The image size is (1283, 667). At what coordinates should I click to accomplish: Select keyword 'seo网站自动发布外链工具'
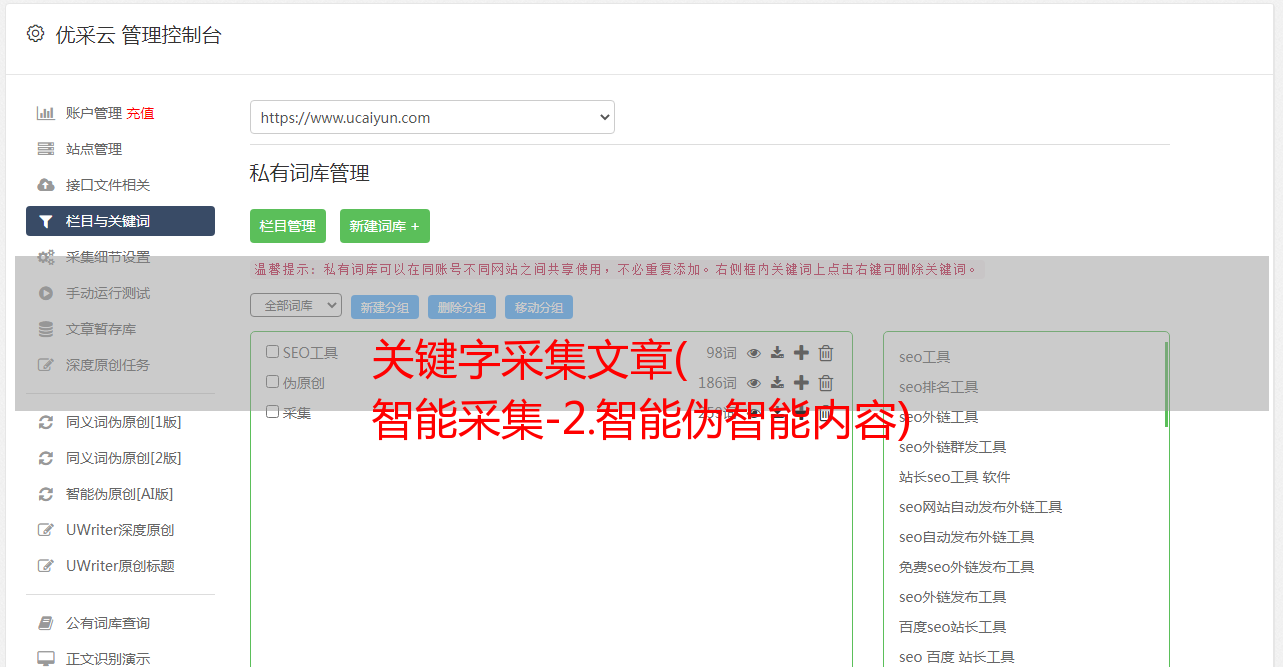981,507
